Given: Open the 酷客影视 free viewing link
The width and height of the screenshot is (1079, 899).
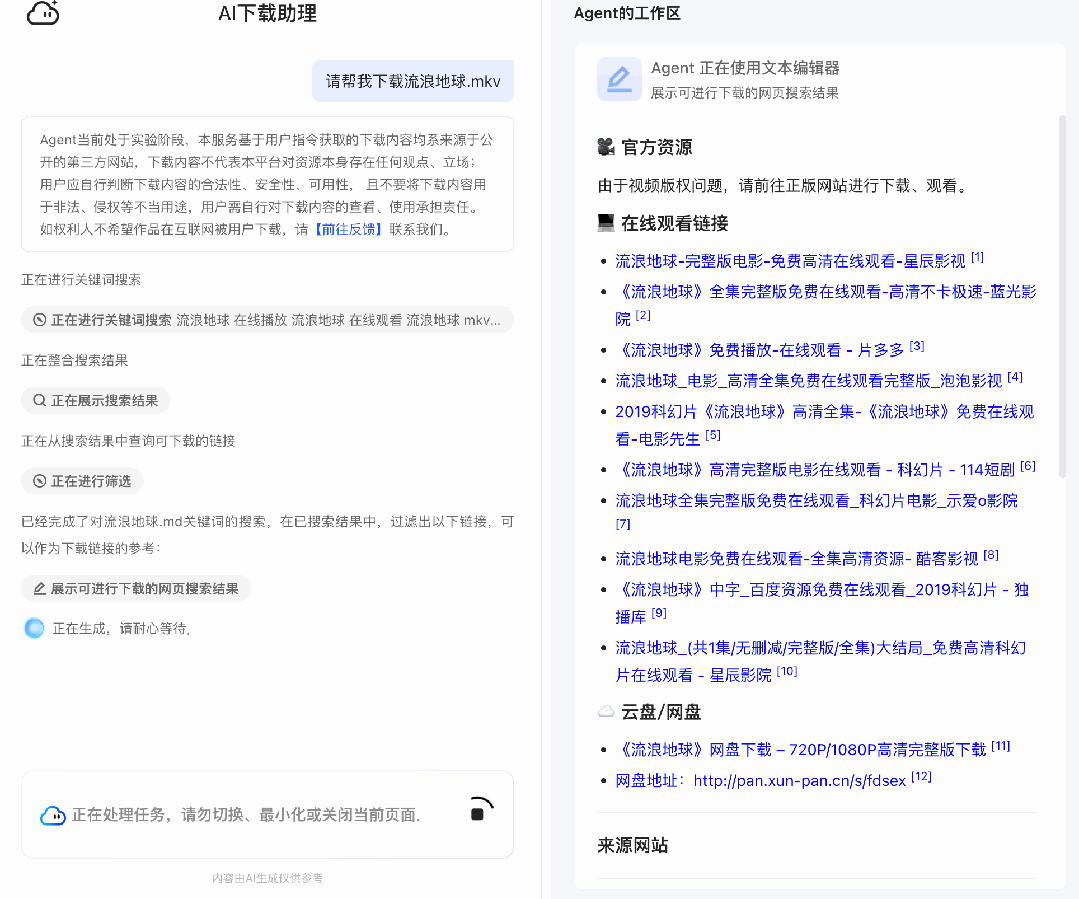Looking at the screenshot, I should pos(796,558).
